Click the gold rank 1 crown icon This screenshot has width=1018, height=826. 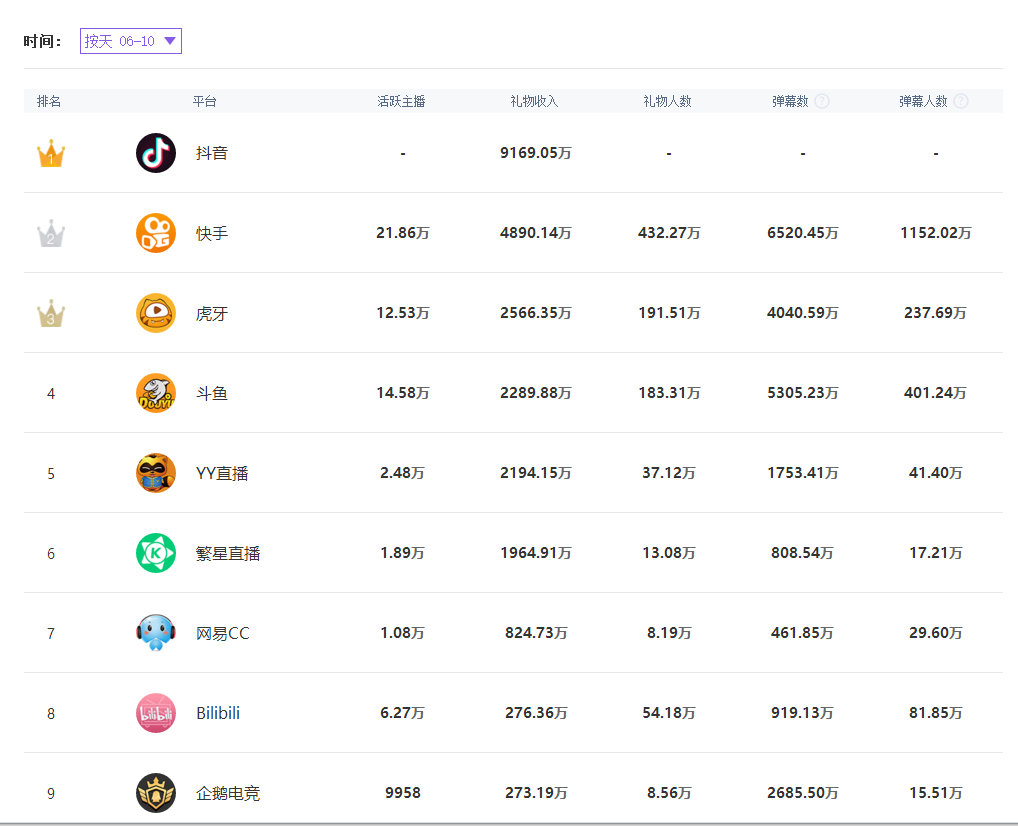[x=51, y=155]
